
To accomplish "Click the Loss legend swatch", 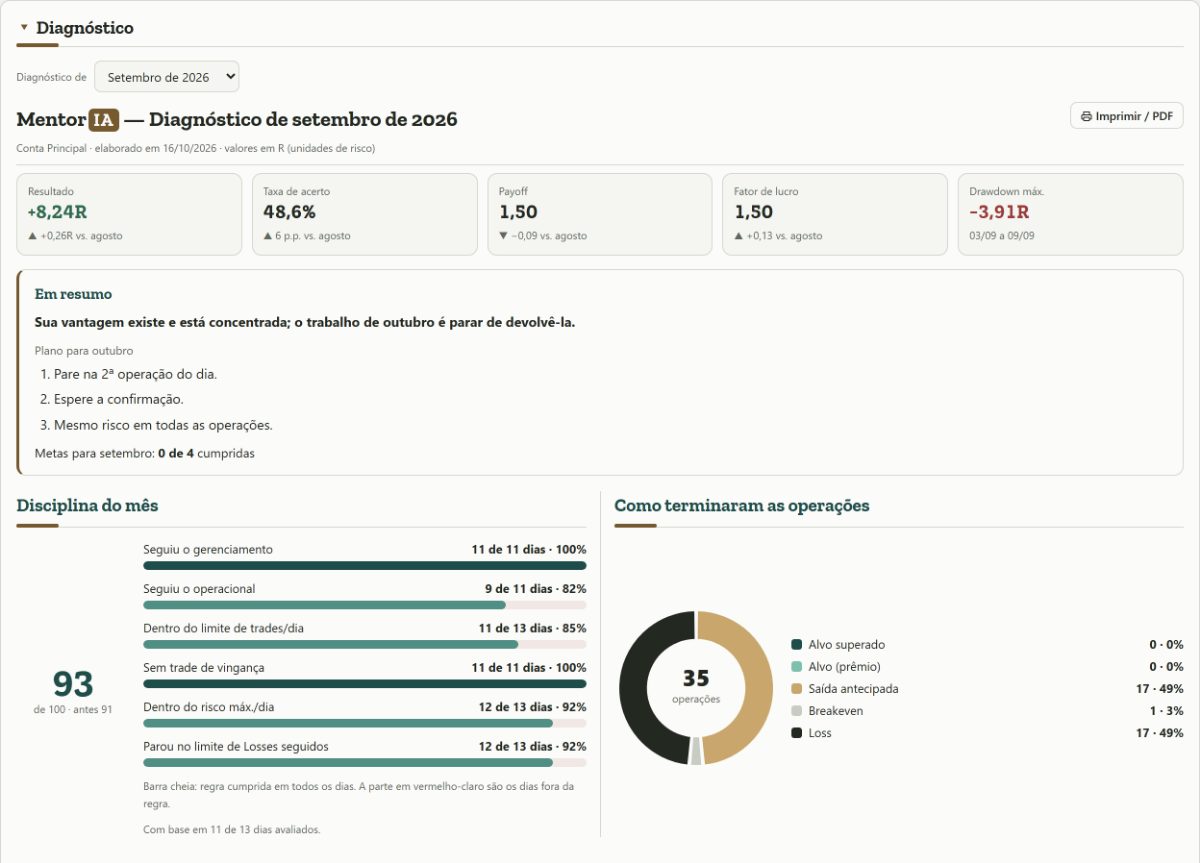I will click(x=796, y=733).
